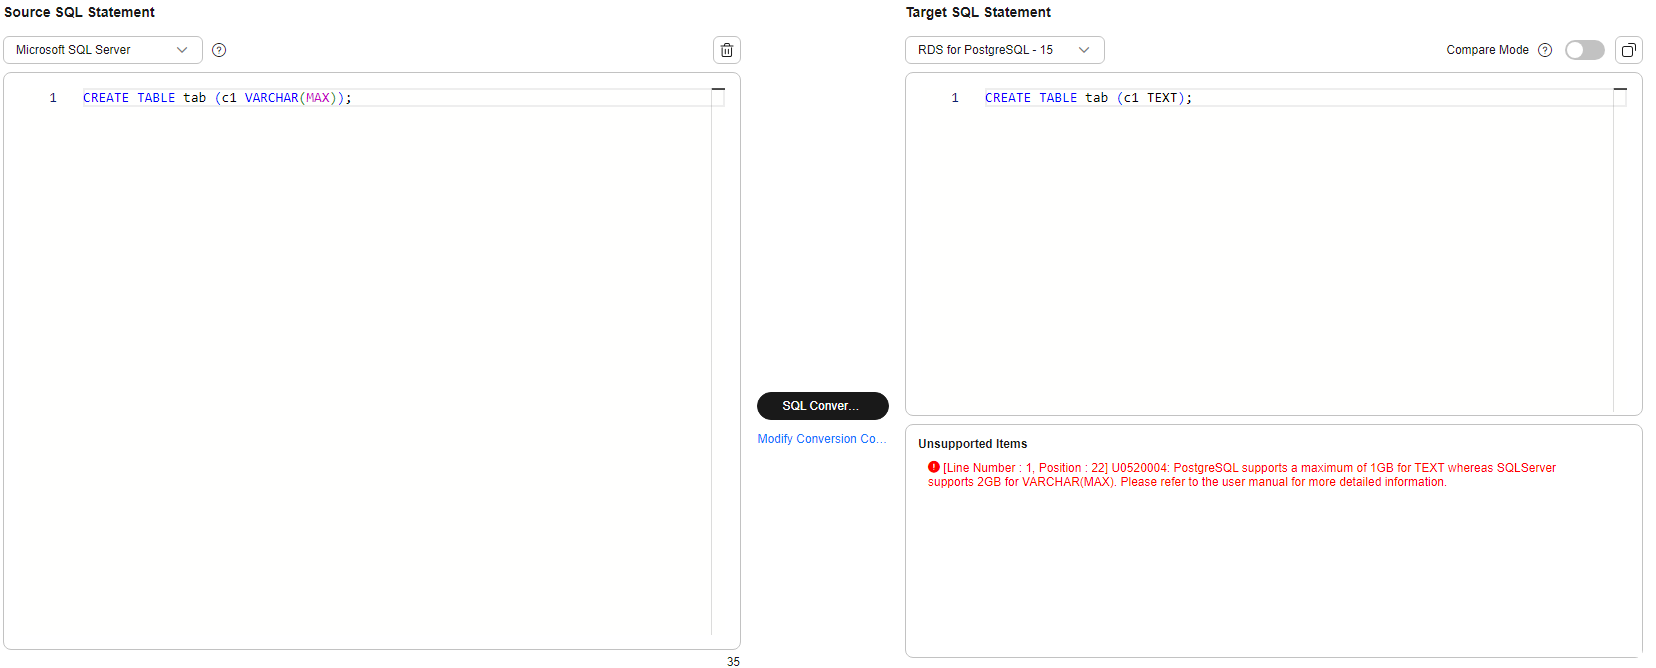Click target editor minimap scrollbar
This screenshot has width=1656, height=668.
(1620, 250)
